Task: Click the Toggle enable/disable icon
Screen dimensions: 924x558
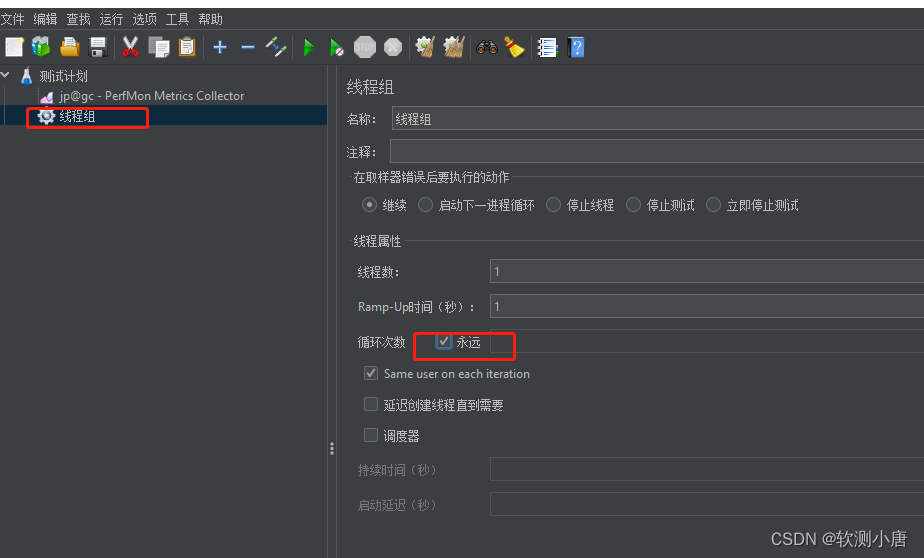Action: pos(276,47)
